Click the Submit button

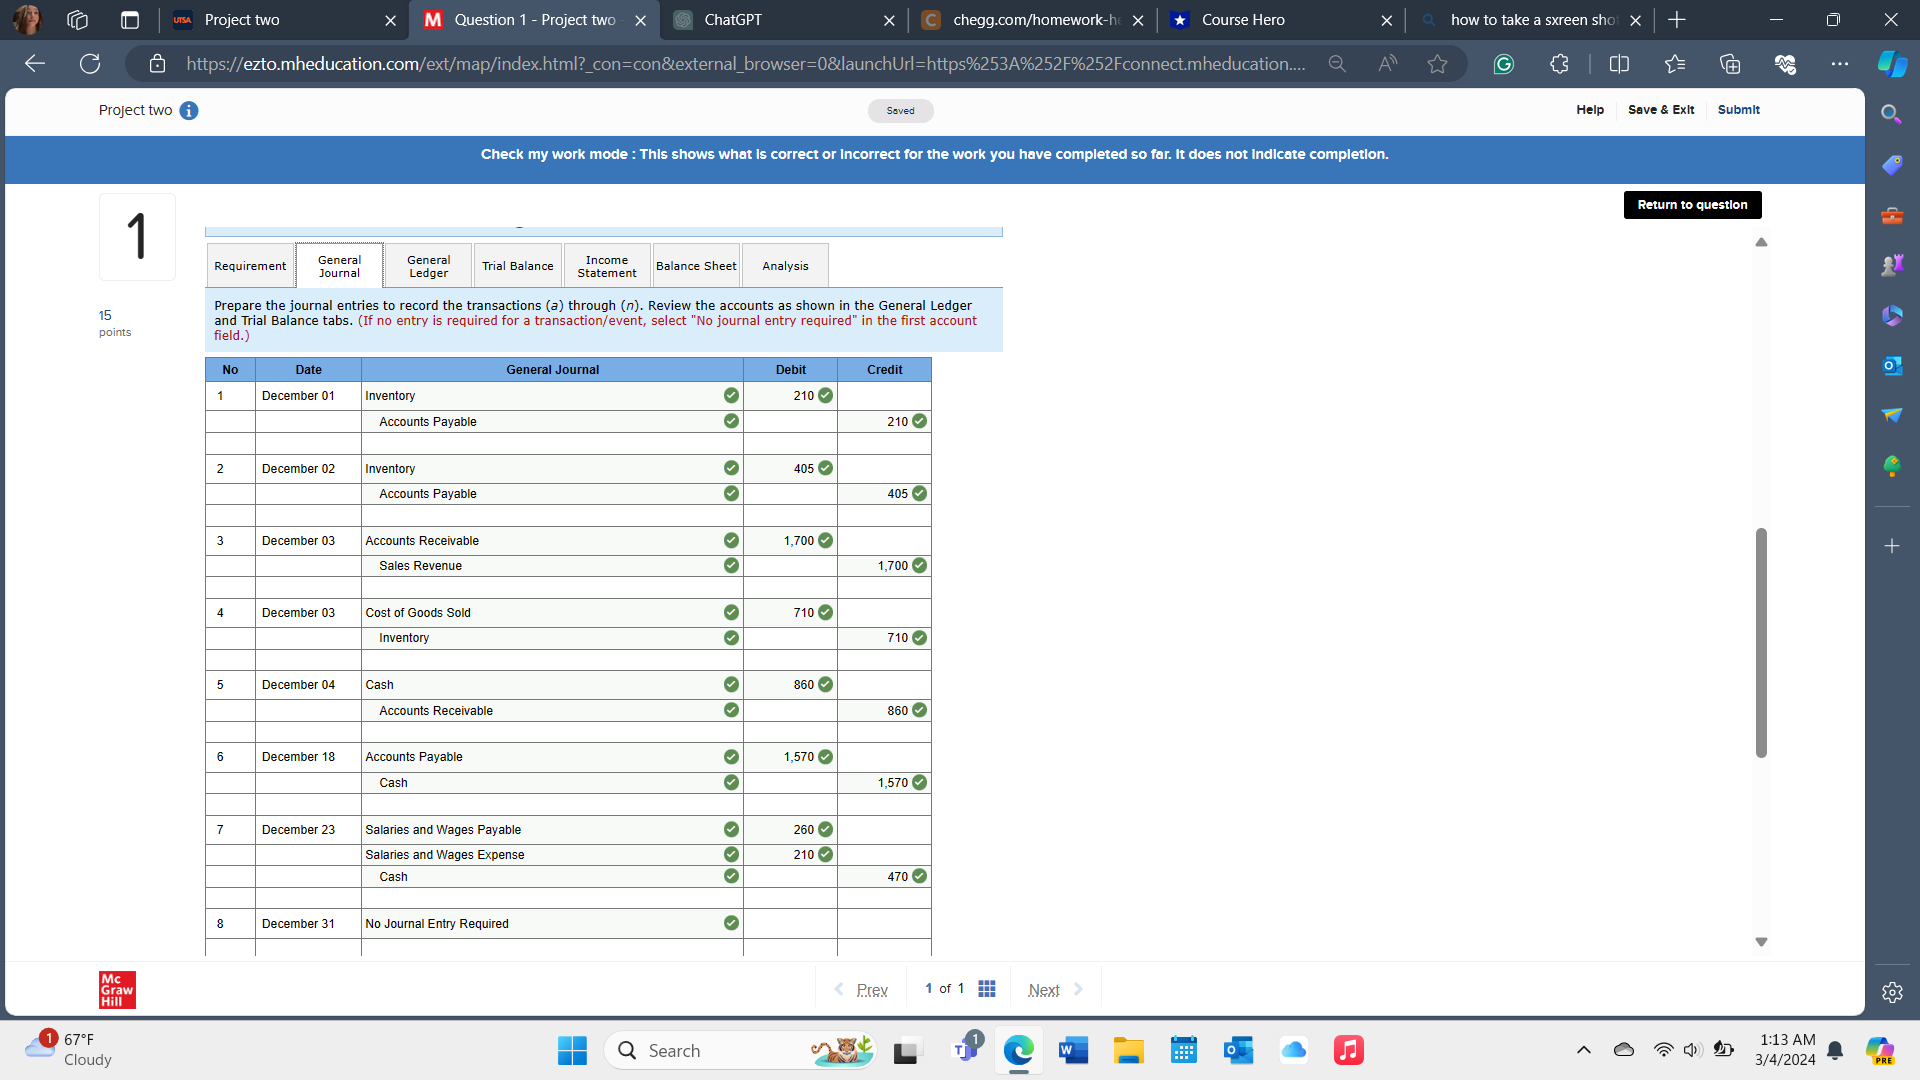click(1739, 110)
